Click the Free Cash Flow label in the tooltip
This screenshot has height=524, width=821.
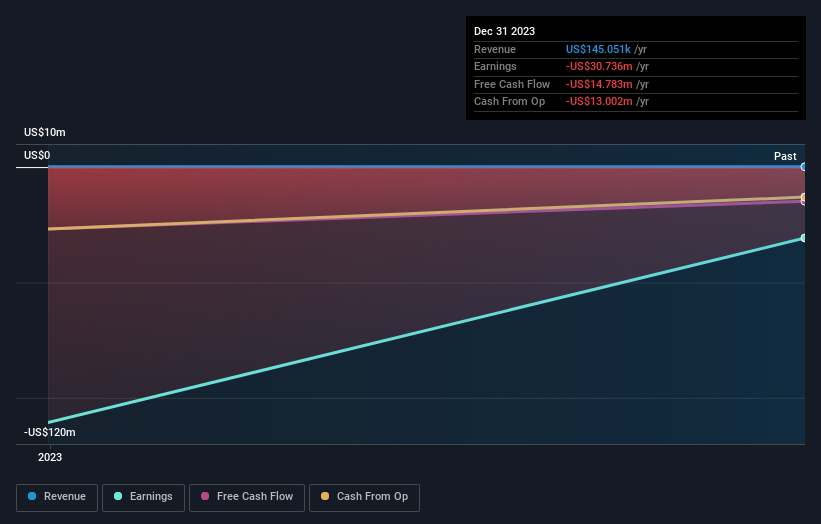click(512, 84)
